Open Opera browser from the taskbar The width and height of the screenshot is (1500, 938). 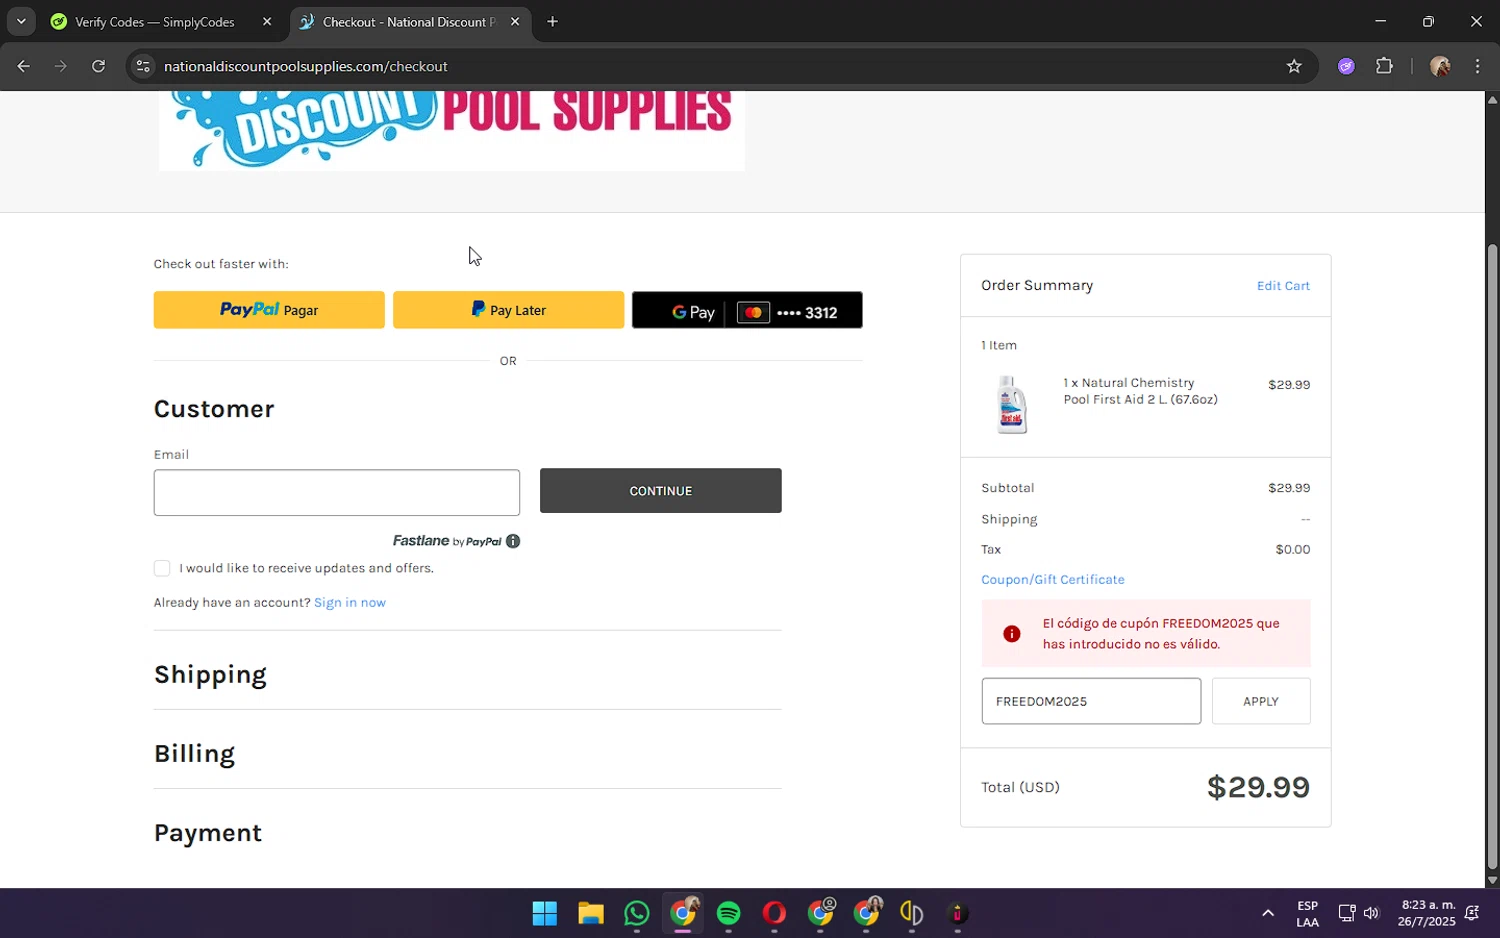point(774,913)
